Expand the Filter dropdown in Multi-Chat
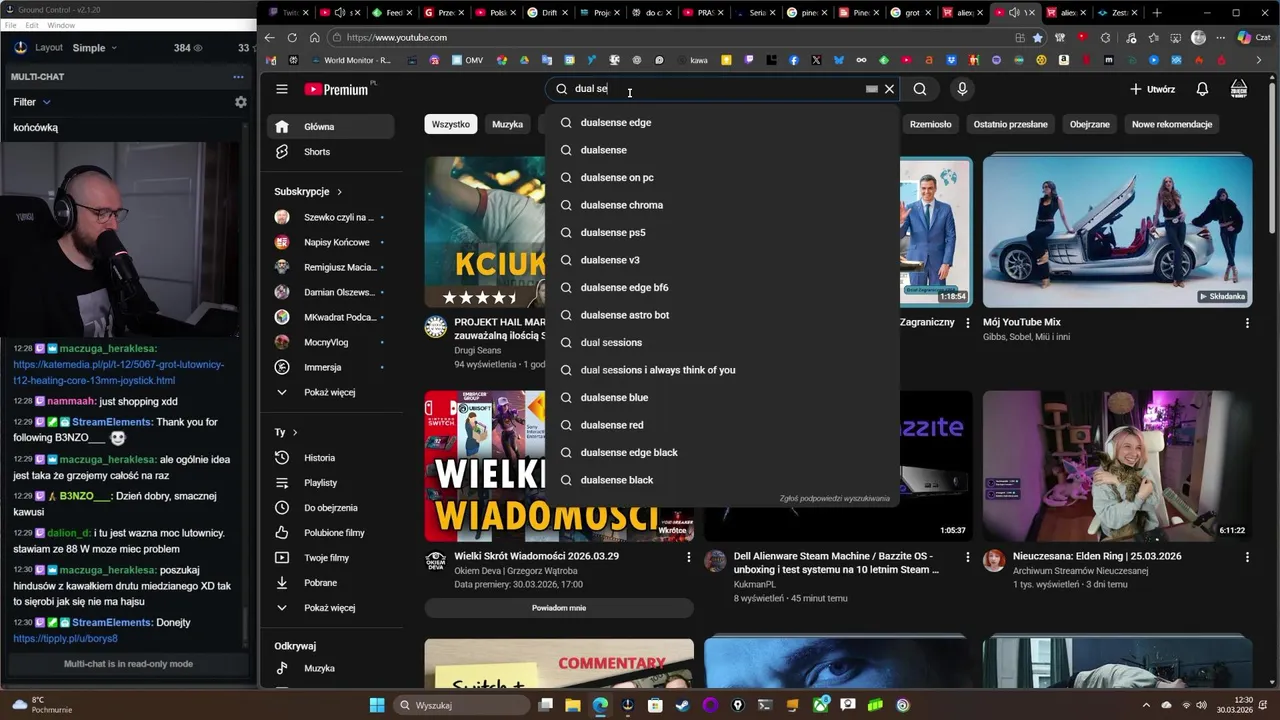Image resolution: width=1280 pixels, height=720 pixels. pyautogui.click(x=32, y=102)
